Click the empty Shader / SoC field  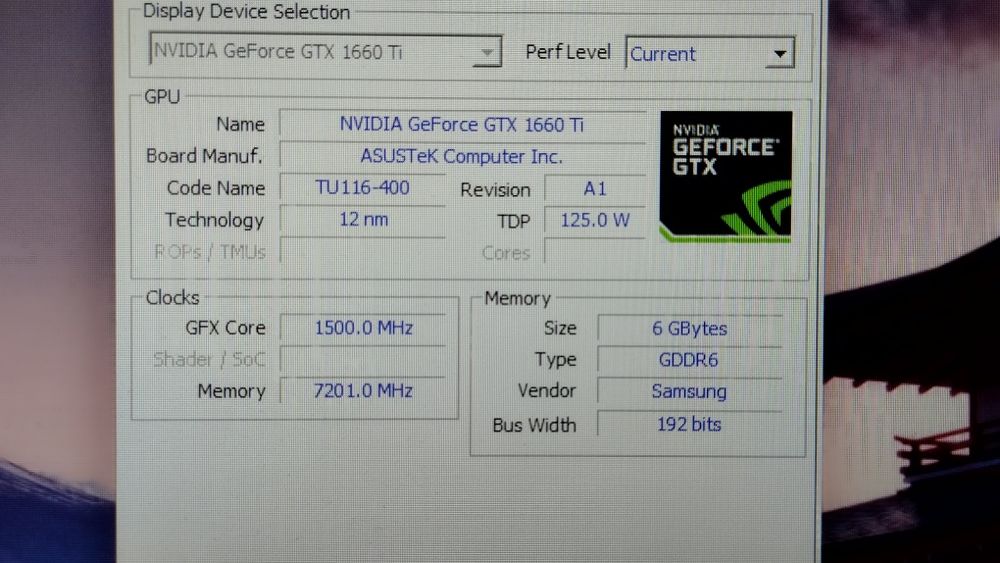point(364,360)
